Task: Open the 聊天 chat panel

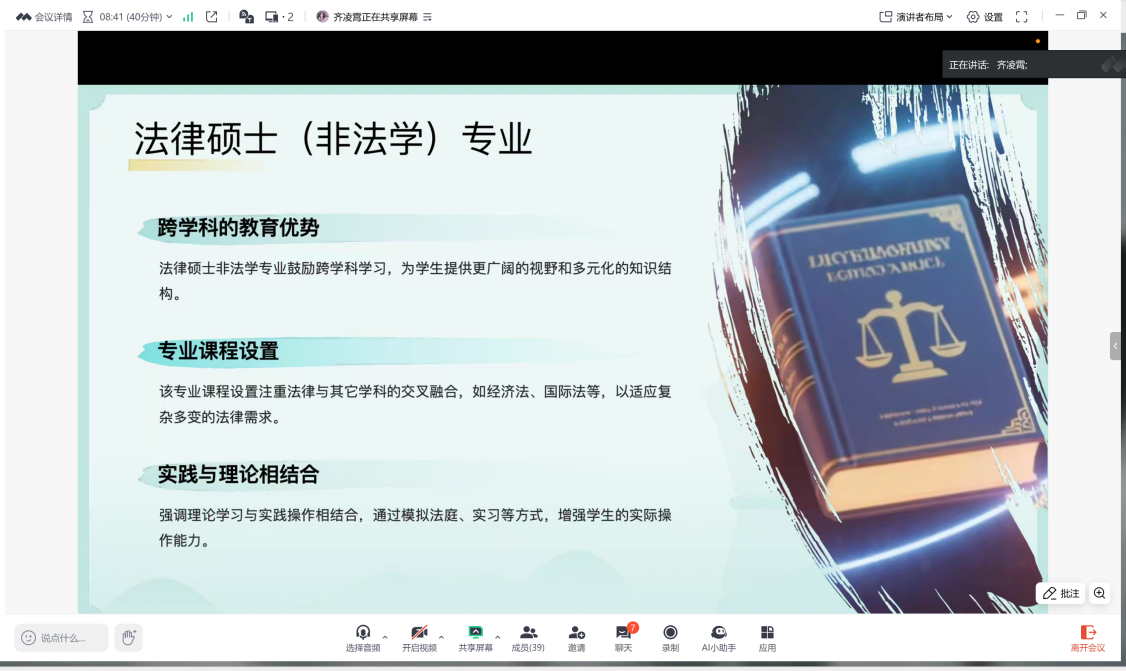Action: click(623, 637)
